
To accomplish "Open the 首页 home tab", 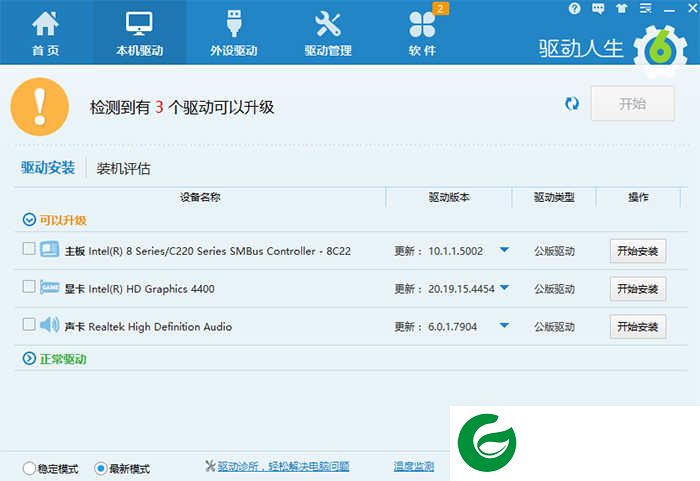I will pyautogui.click(x=46, y=33).
